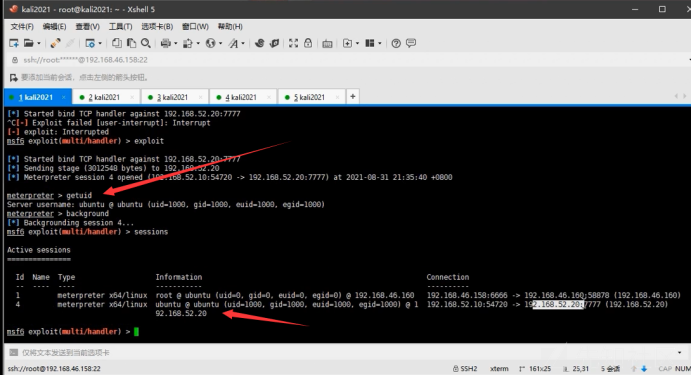Click the globe Encoding icon
This screenshot has height=376, width=692.
coord(211,43)
